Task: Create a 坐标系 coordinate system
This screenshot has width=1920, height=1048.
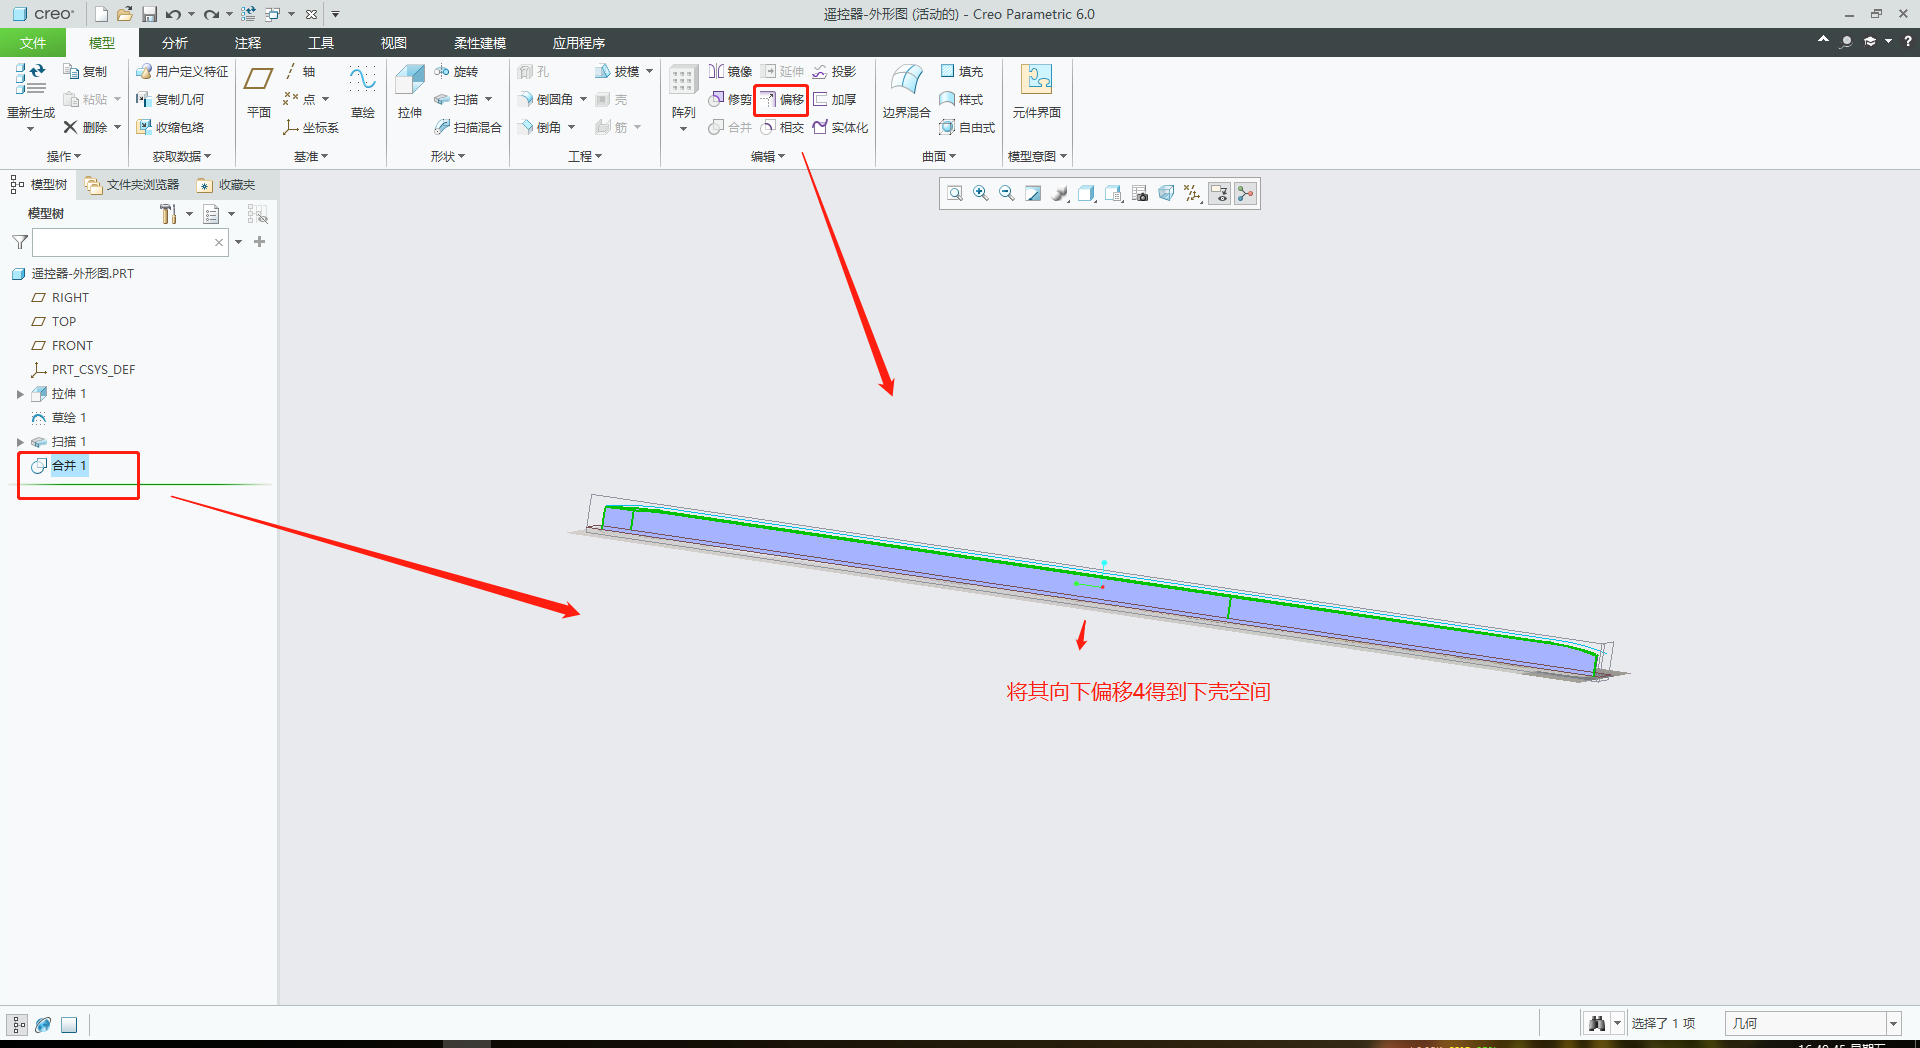Action: (311, 127)
